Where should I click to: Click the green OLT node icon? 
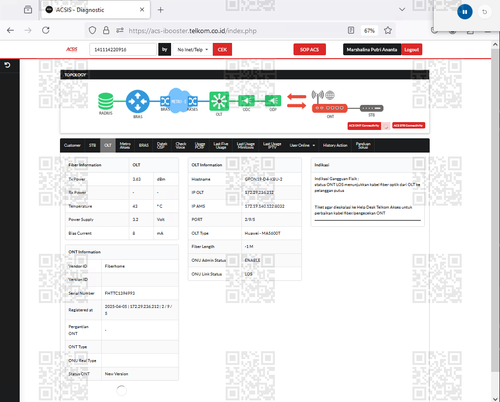[x=219, y=101]
